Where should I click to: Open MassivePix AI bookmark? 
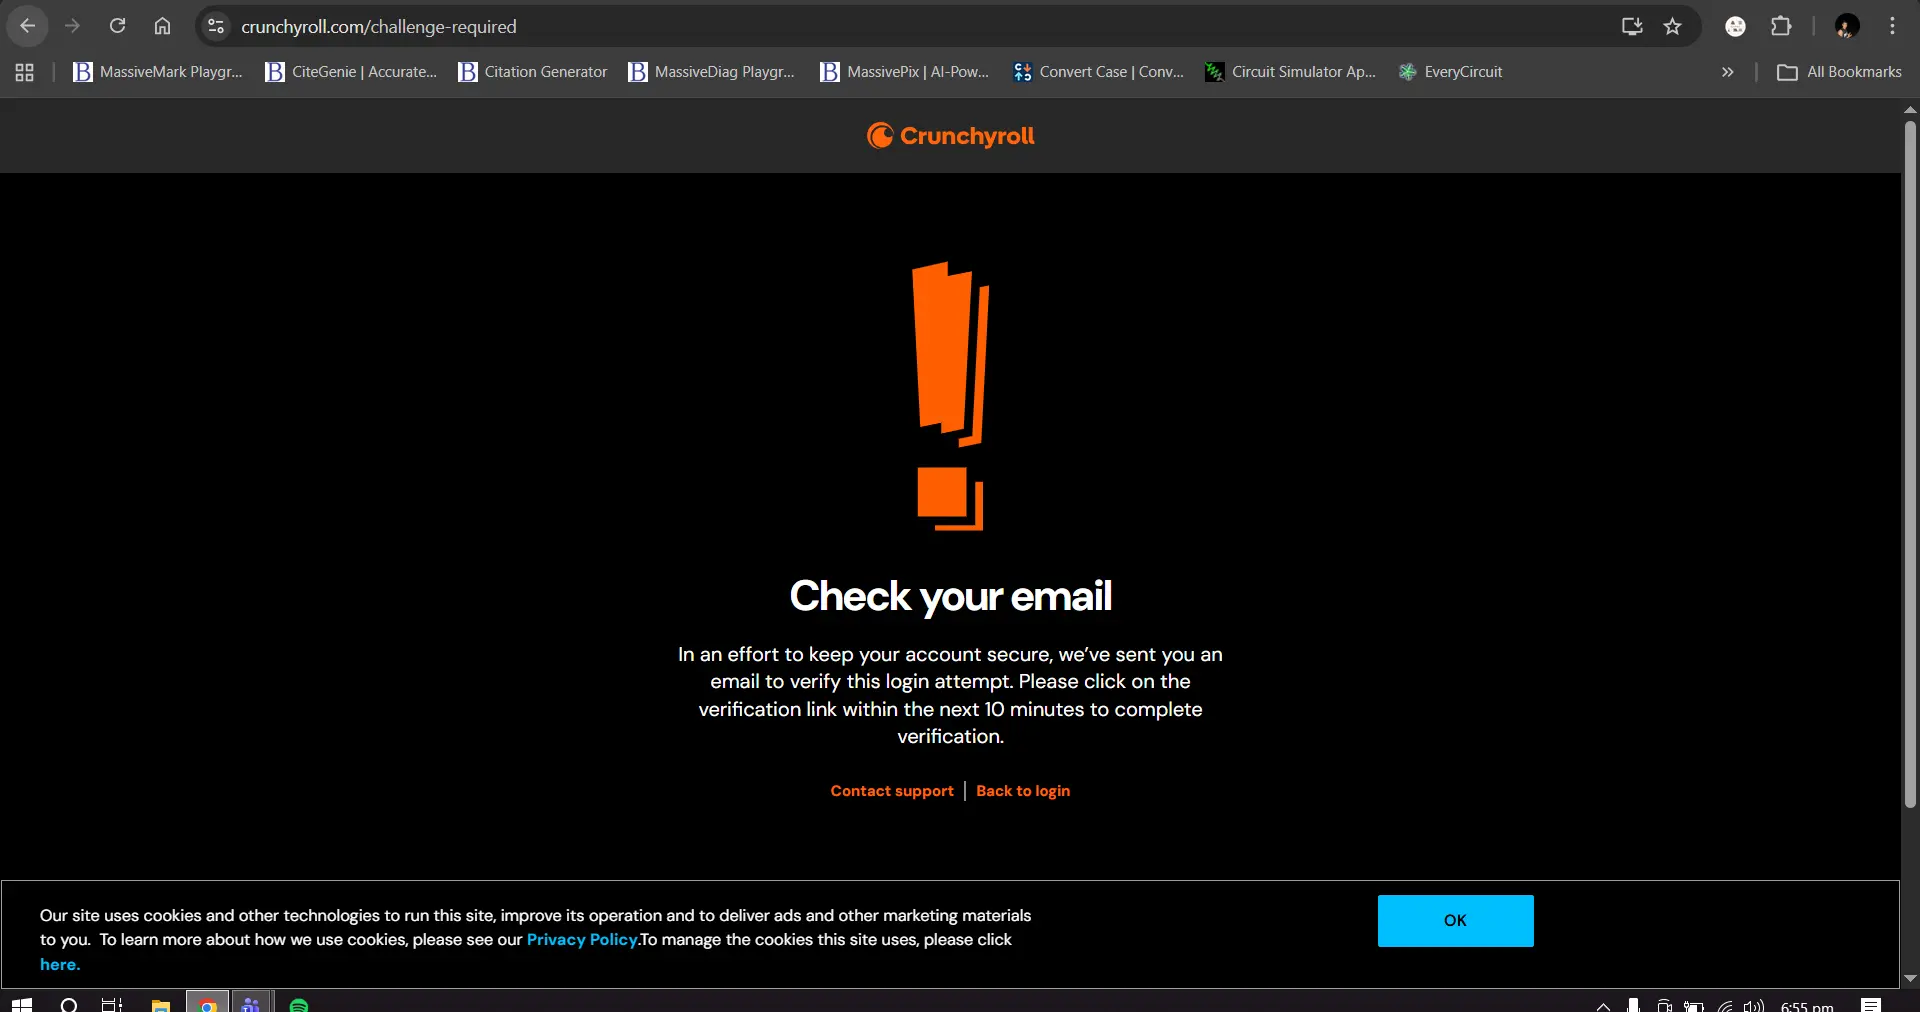[x=905, y=72]
